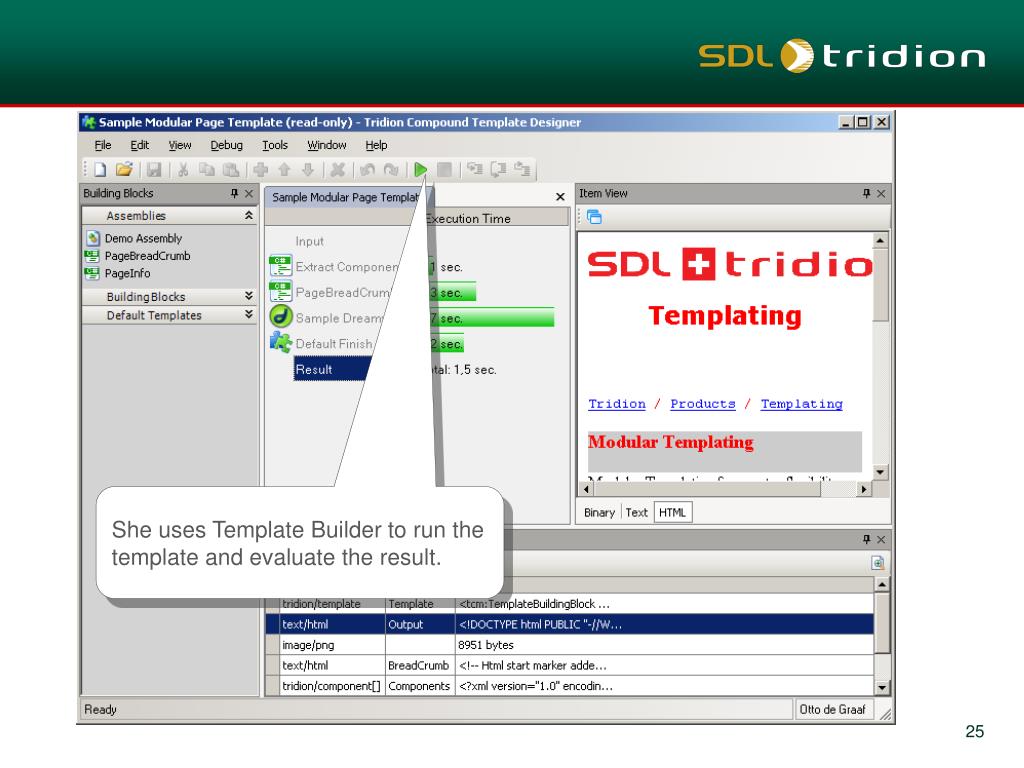Viewport: 1024px width, 768px height.
Task: Close the Item View panel
Action: [x=881, y=193]
